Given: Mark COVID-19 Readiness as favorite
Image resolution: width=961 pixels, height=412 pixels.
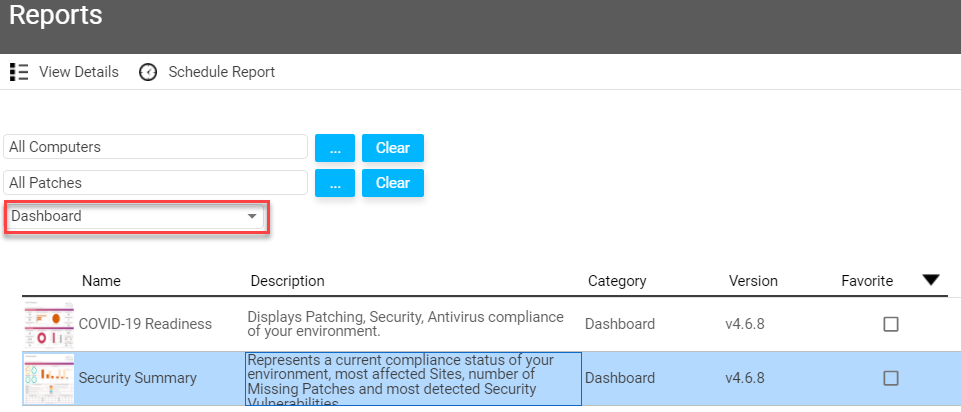Looking at the screenshot, I should (x=891, y=324).
